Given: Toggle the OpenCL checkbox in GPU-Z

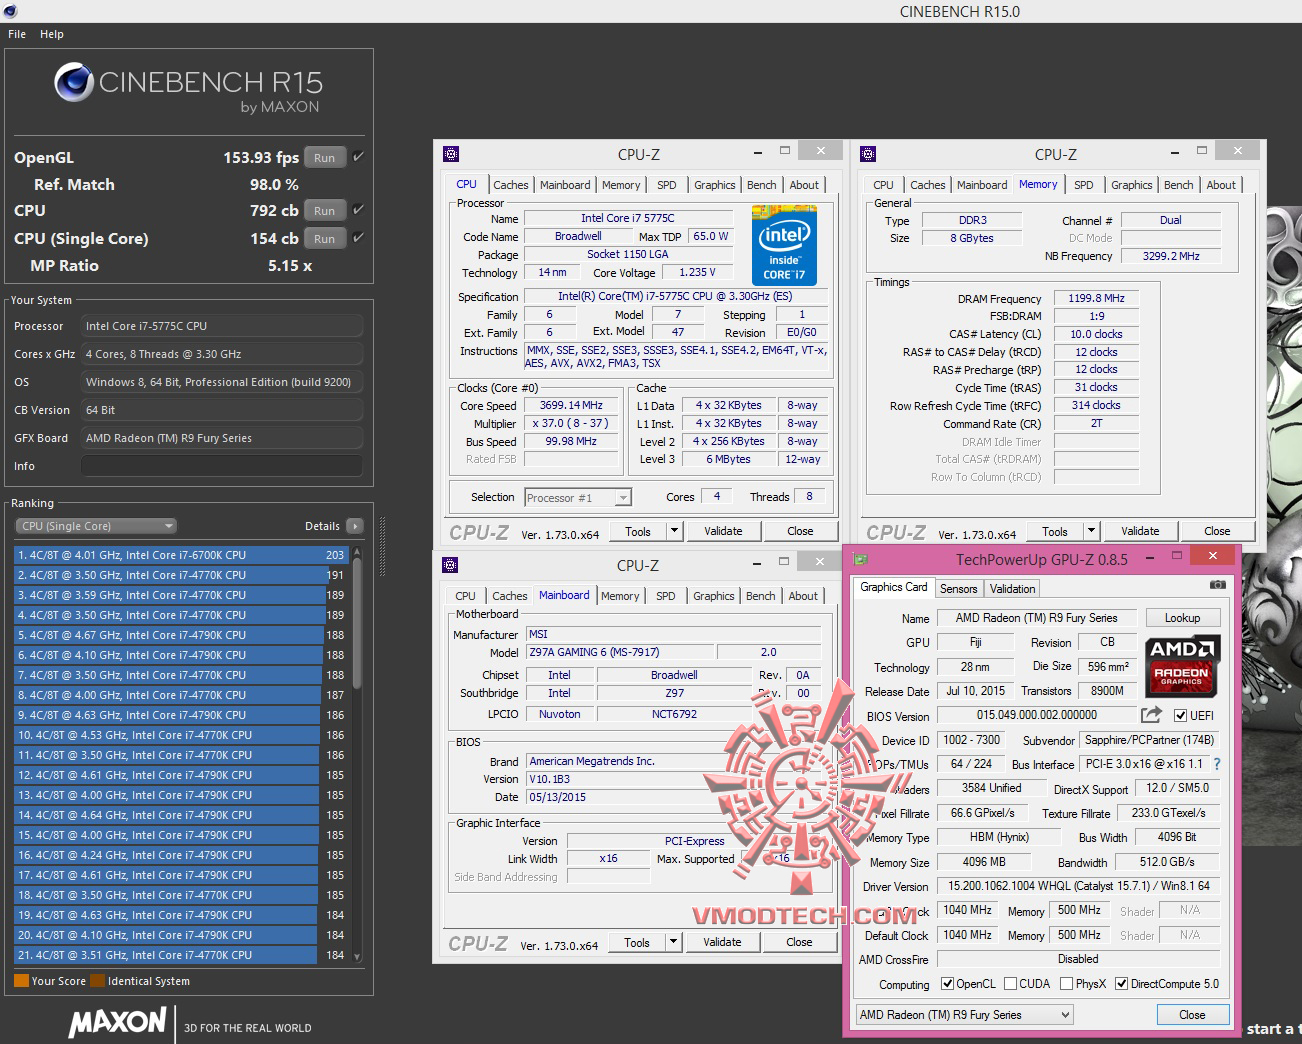Looking at the screenshot, I should (x=948, y=984).
